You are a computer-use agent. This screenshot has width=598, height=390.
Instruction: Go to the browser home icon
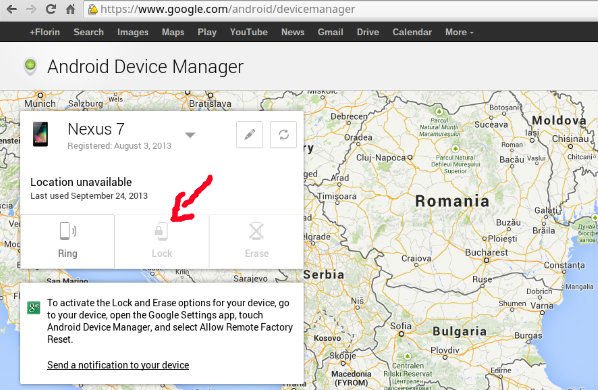point(71,9)
